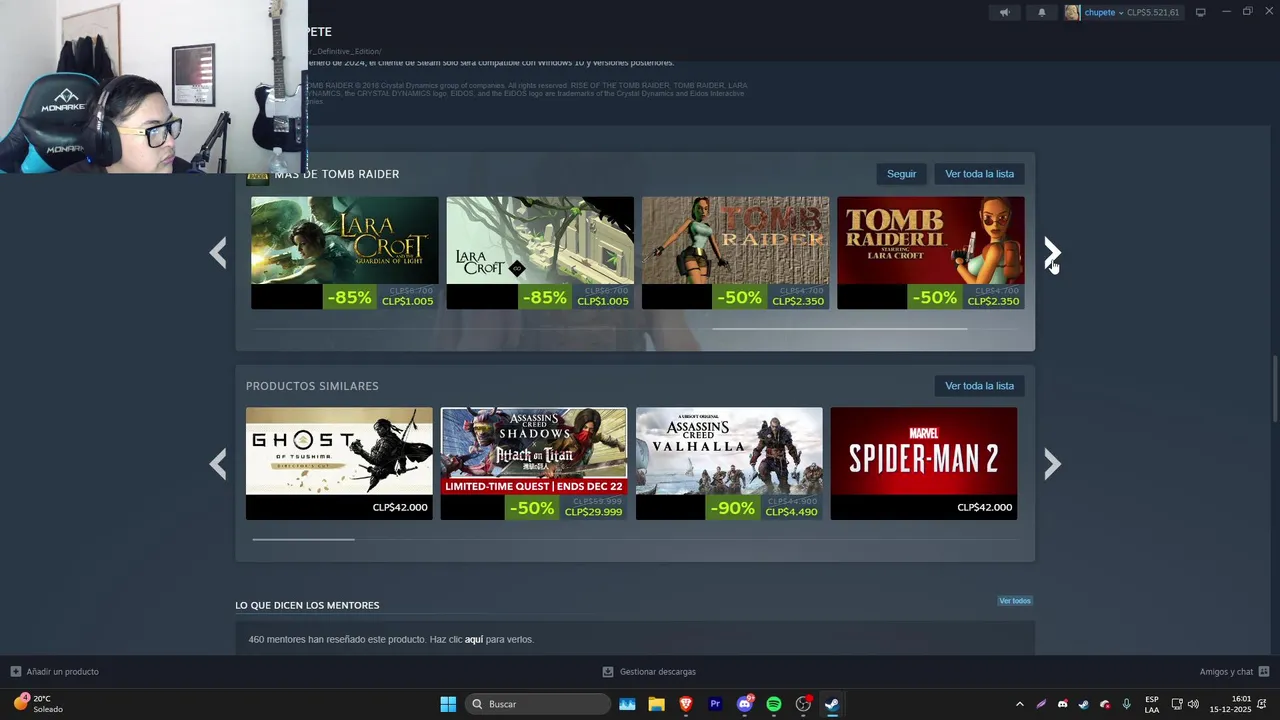
Task: Click similar products carousel scroll bar
Action: [x=303, y=539]
